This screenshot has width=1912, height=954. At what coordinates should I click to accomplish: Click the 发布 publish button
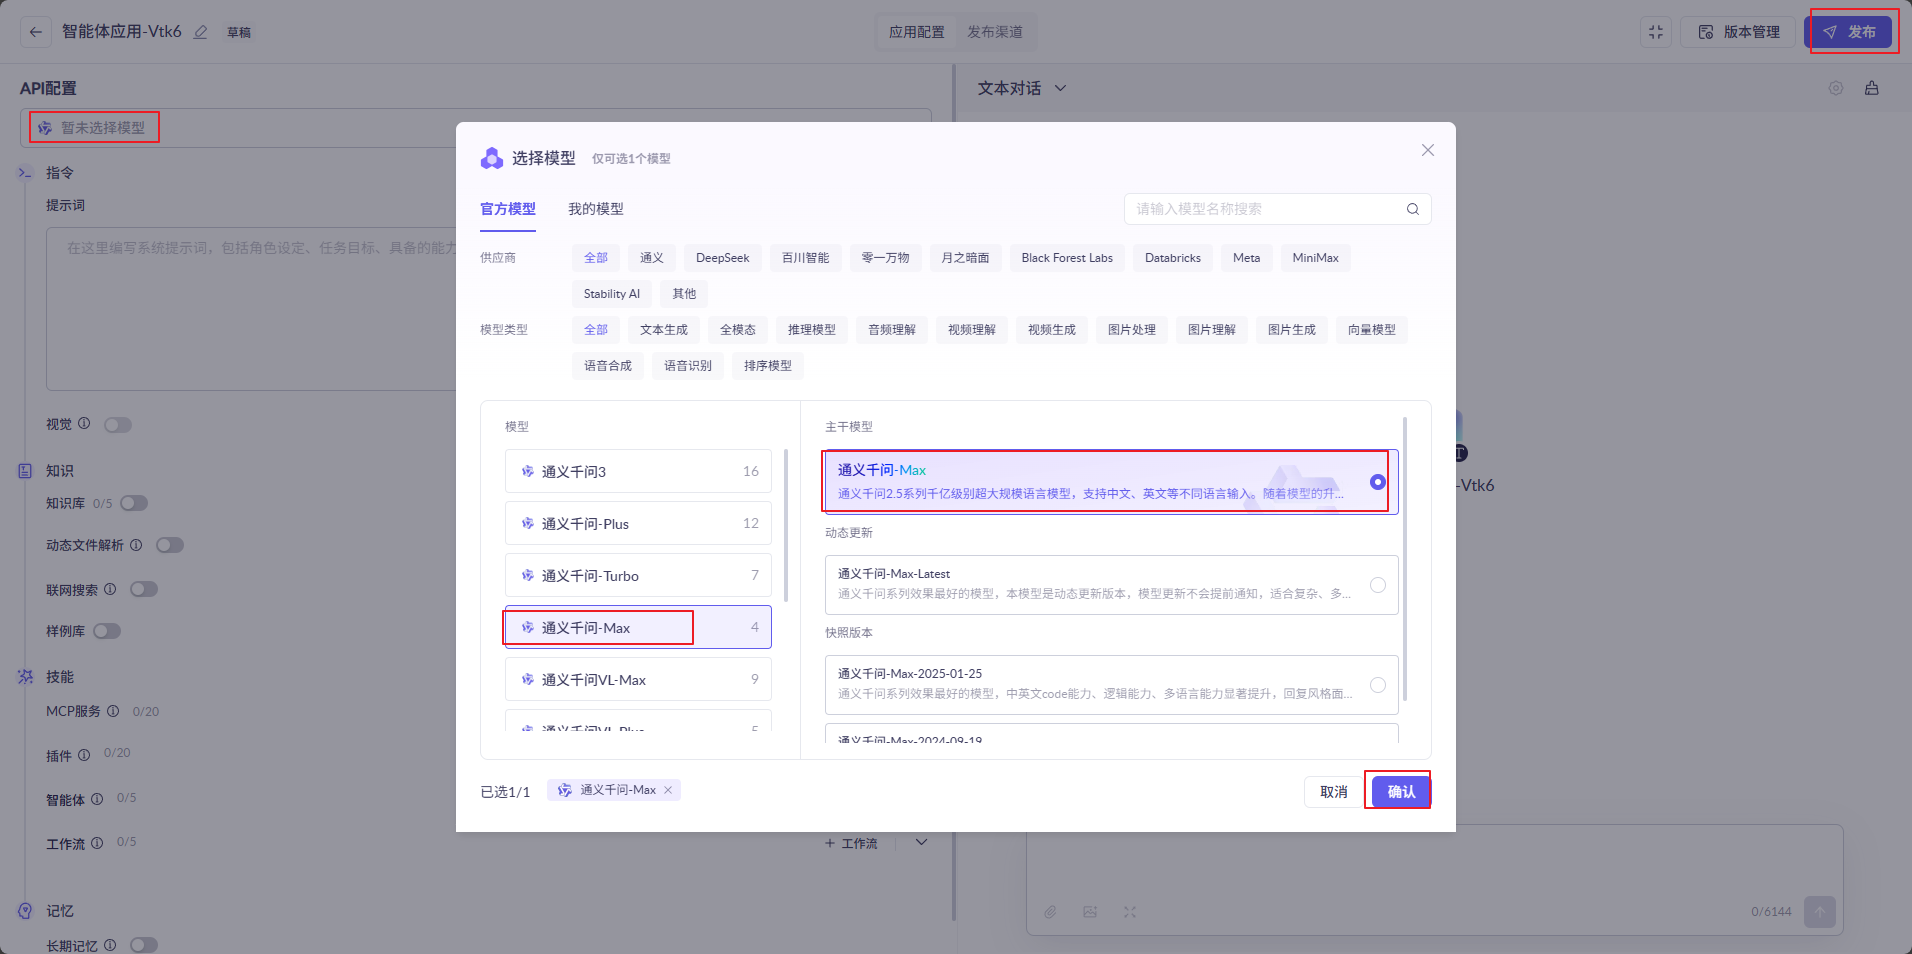(1849, 32)
